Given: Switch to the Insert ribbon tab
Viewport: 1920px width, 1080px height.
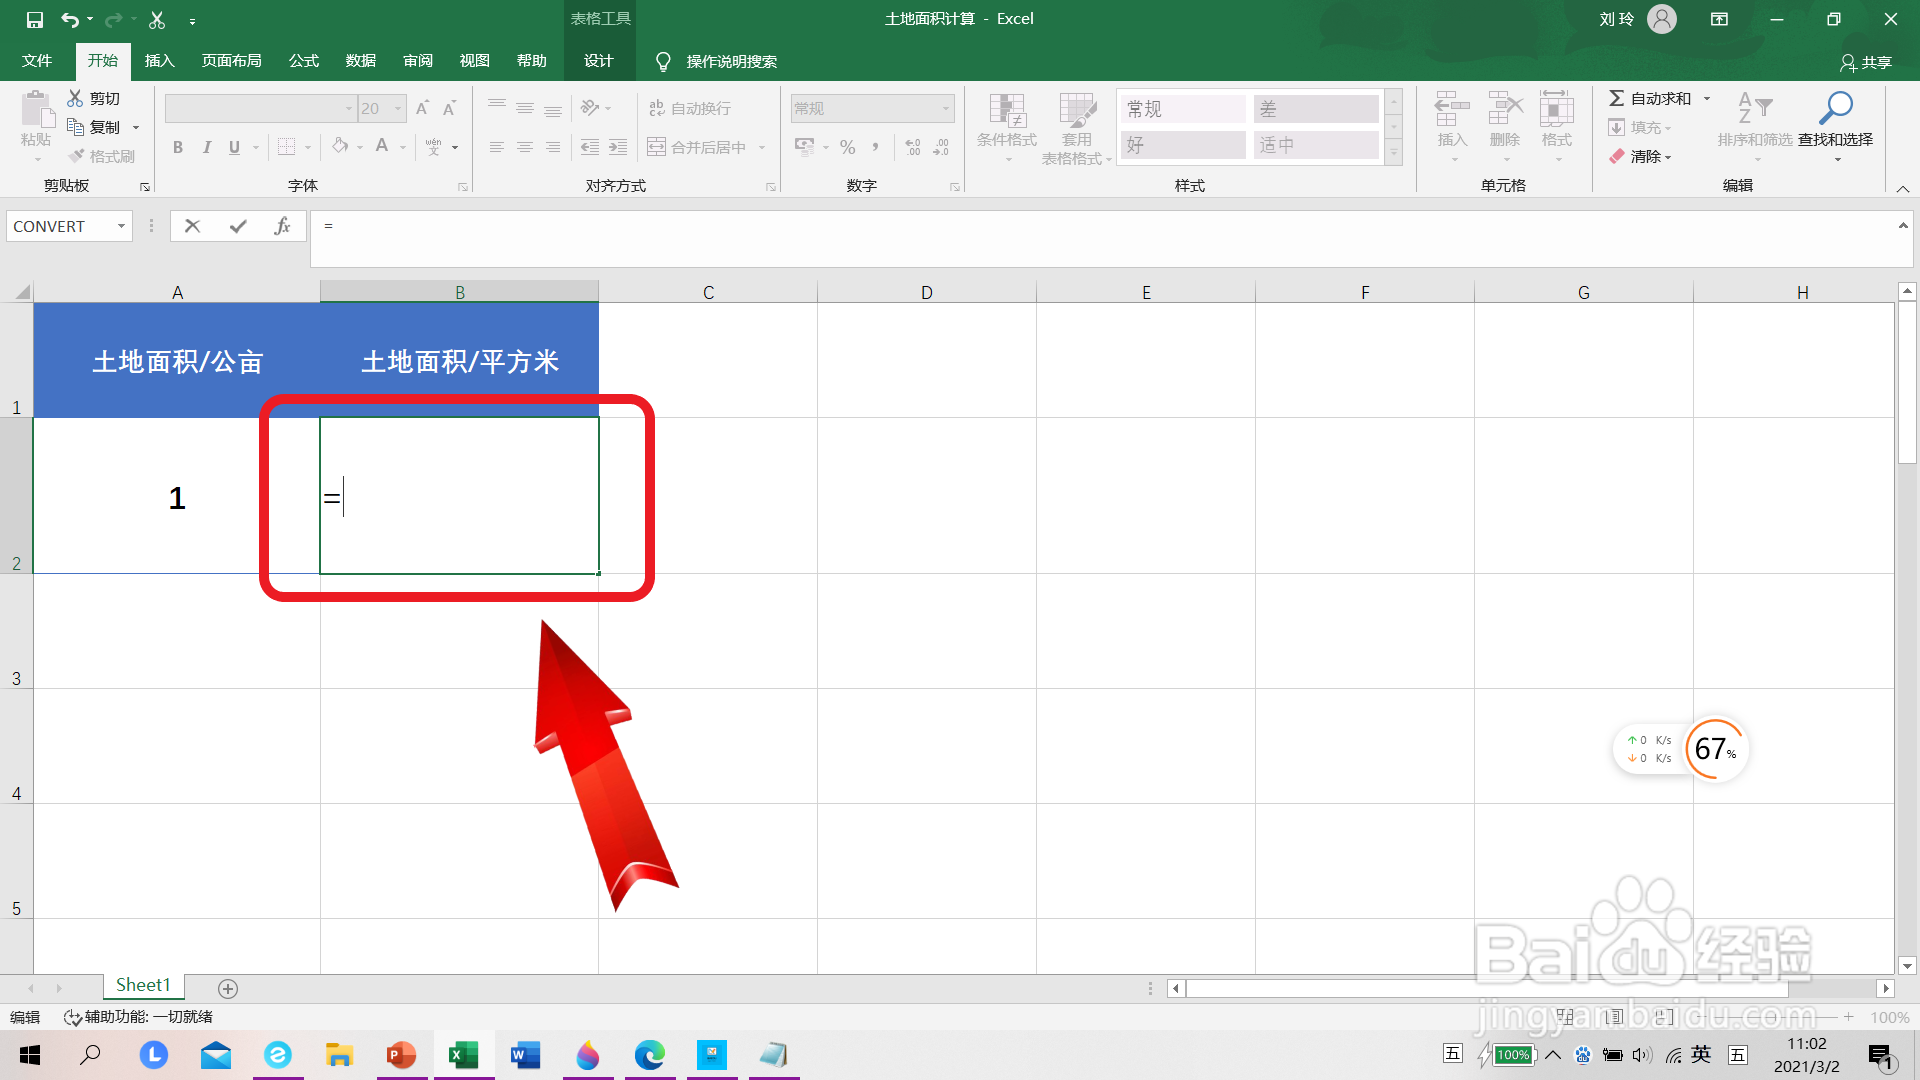Looking at the screenshot, I should tap(159, 61).
